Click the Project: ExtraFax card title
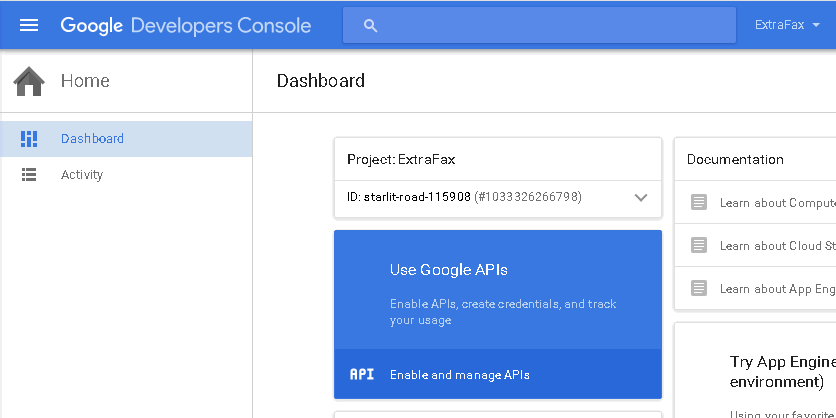836x418 pixels. tap(401, 159)
